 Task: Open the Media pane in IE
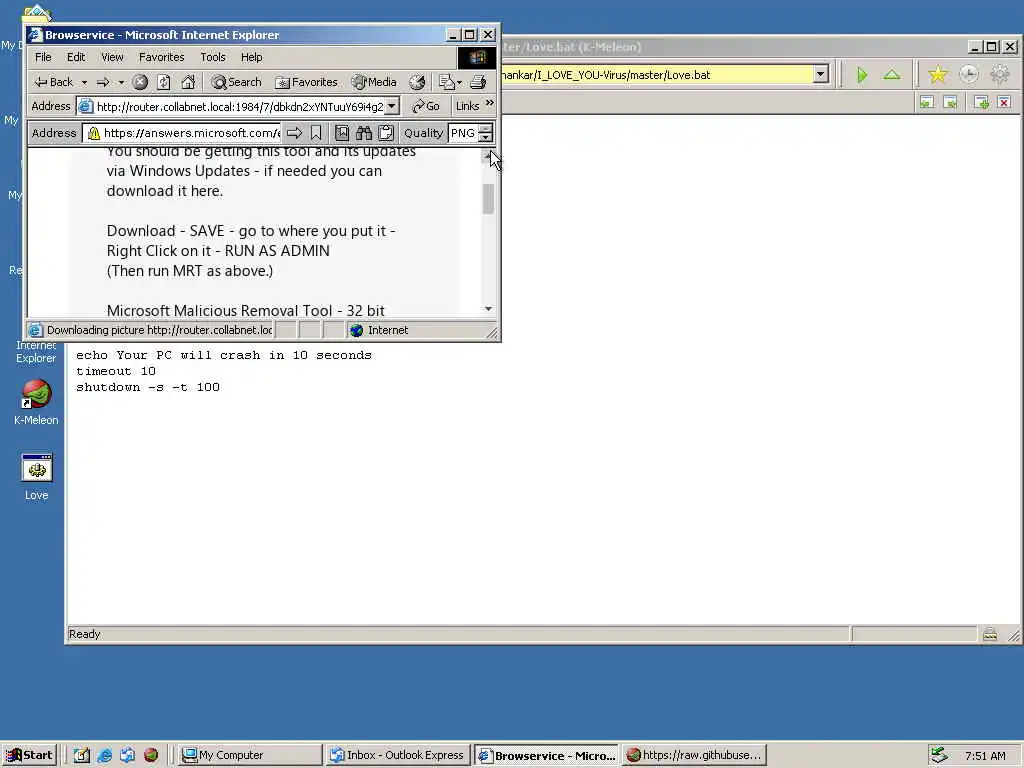tap(374, 82)
